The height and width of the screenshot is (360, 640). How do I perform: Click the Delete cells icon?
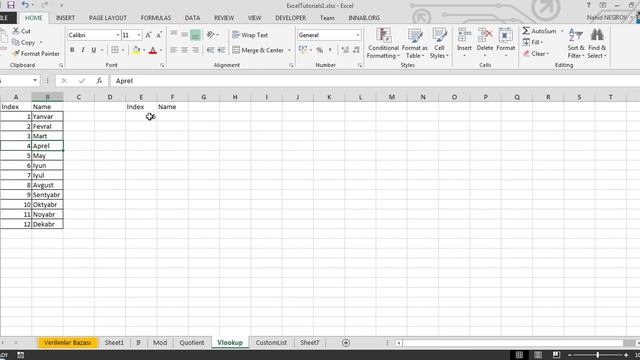485,35
